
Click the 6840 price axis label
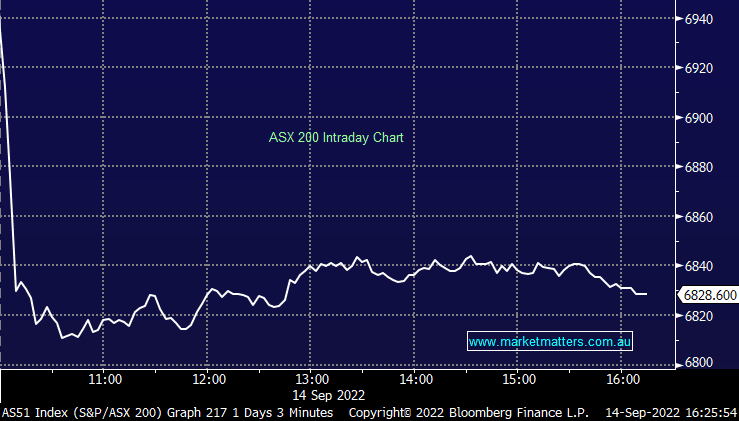click(x=708, y=266)
